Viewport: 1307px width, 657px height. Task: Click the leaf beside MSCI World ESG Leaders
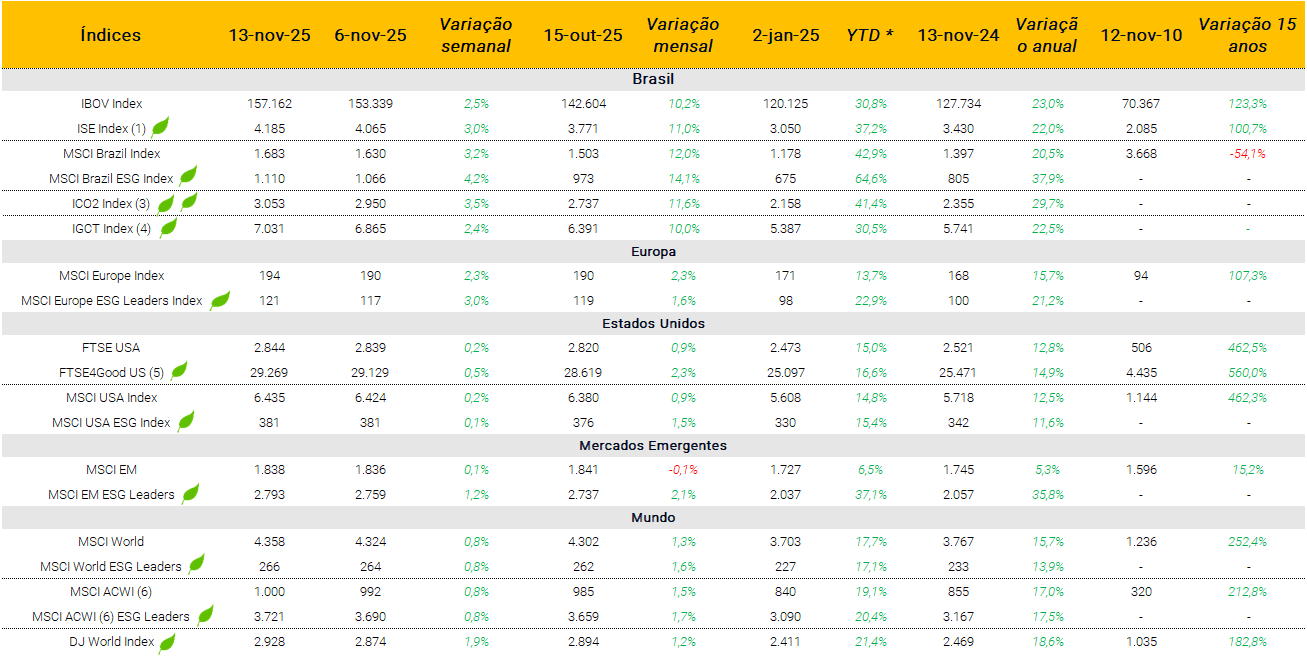click(197, 564)
